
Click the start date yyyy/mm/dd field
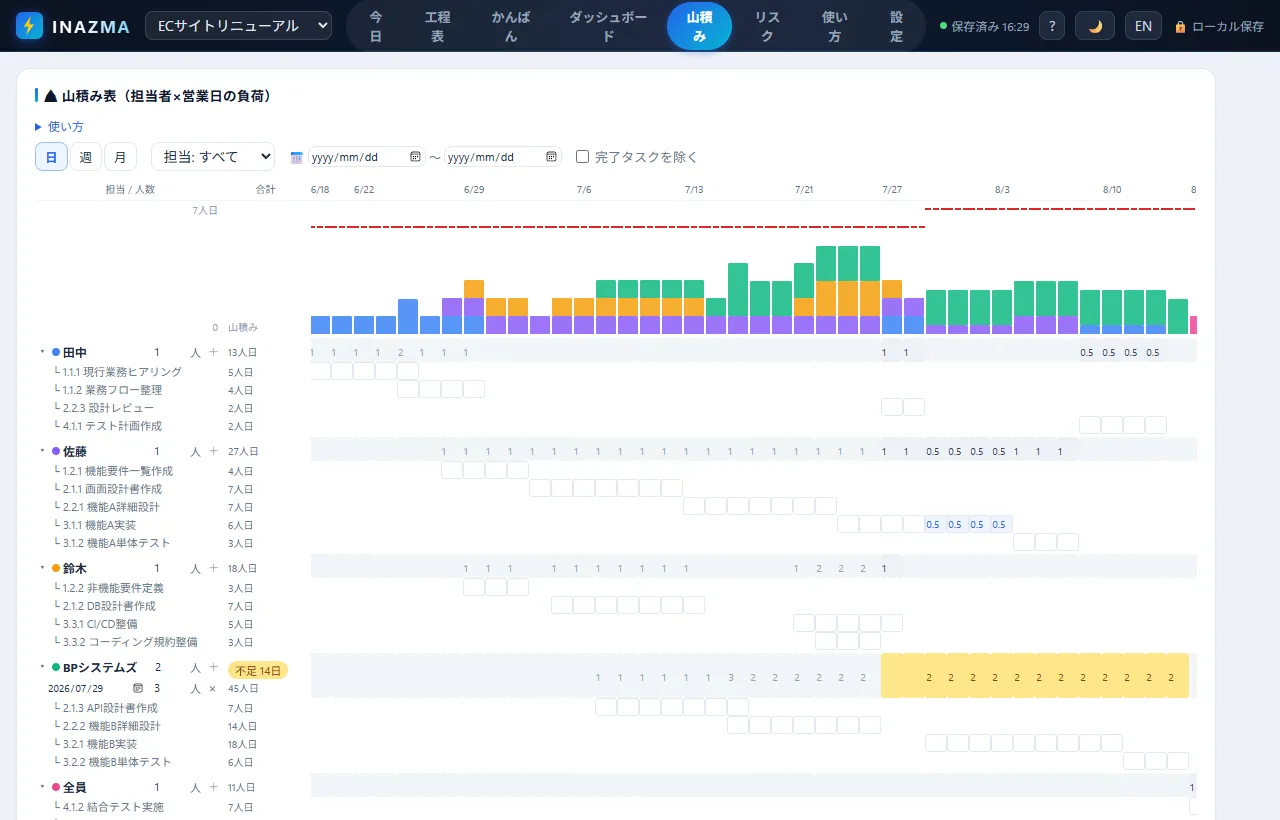coord(367,157)
